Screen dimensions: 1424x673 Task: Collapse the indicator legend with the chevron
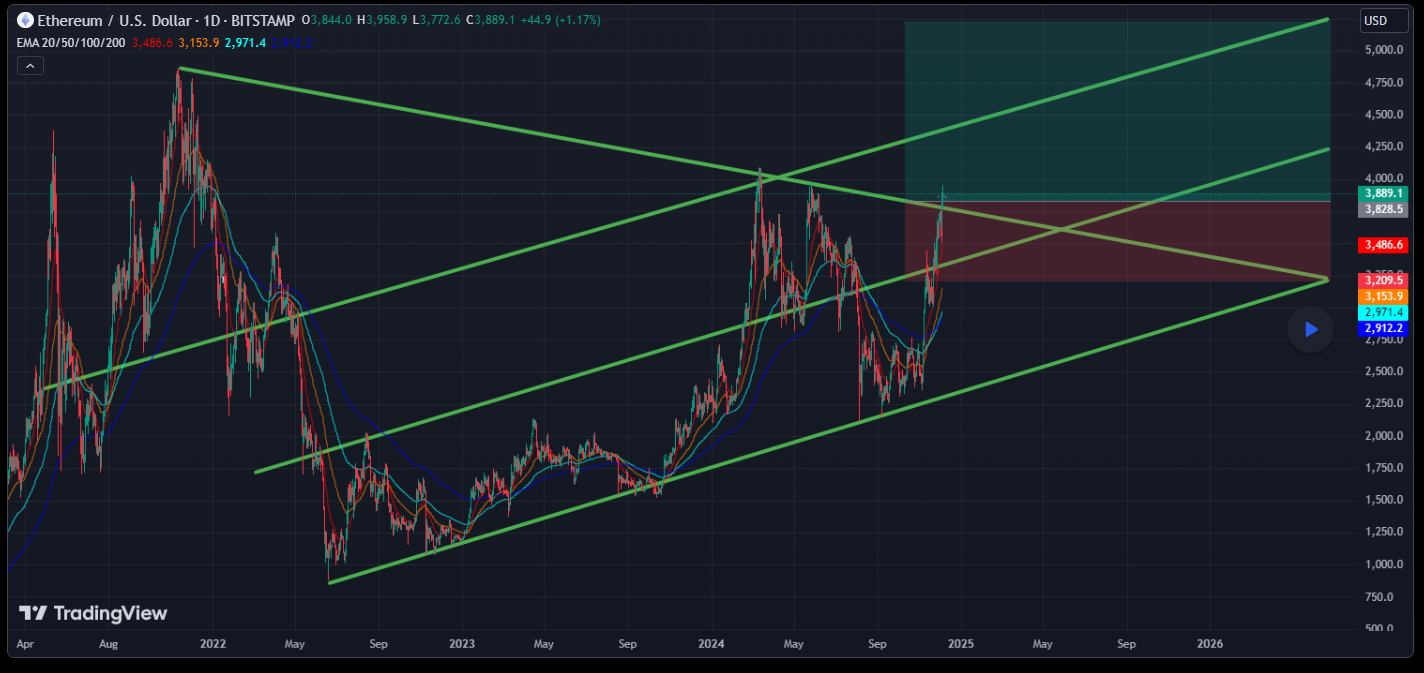coord(30,66)
